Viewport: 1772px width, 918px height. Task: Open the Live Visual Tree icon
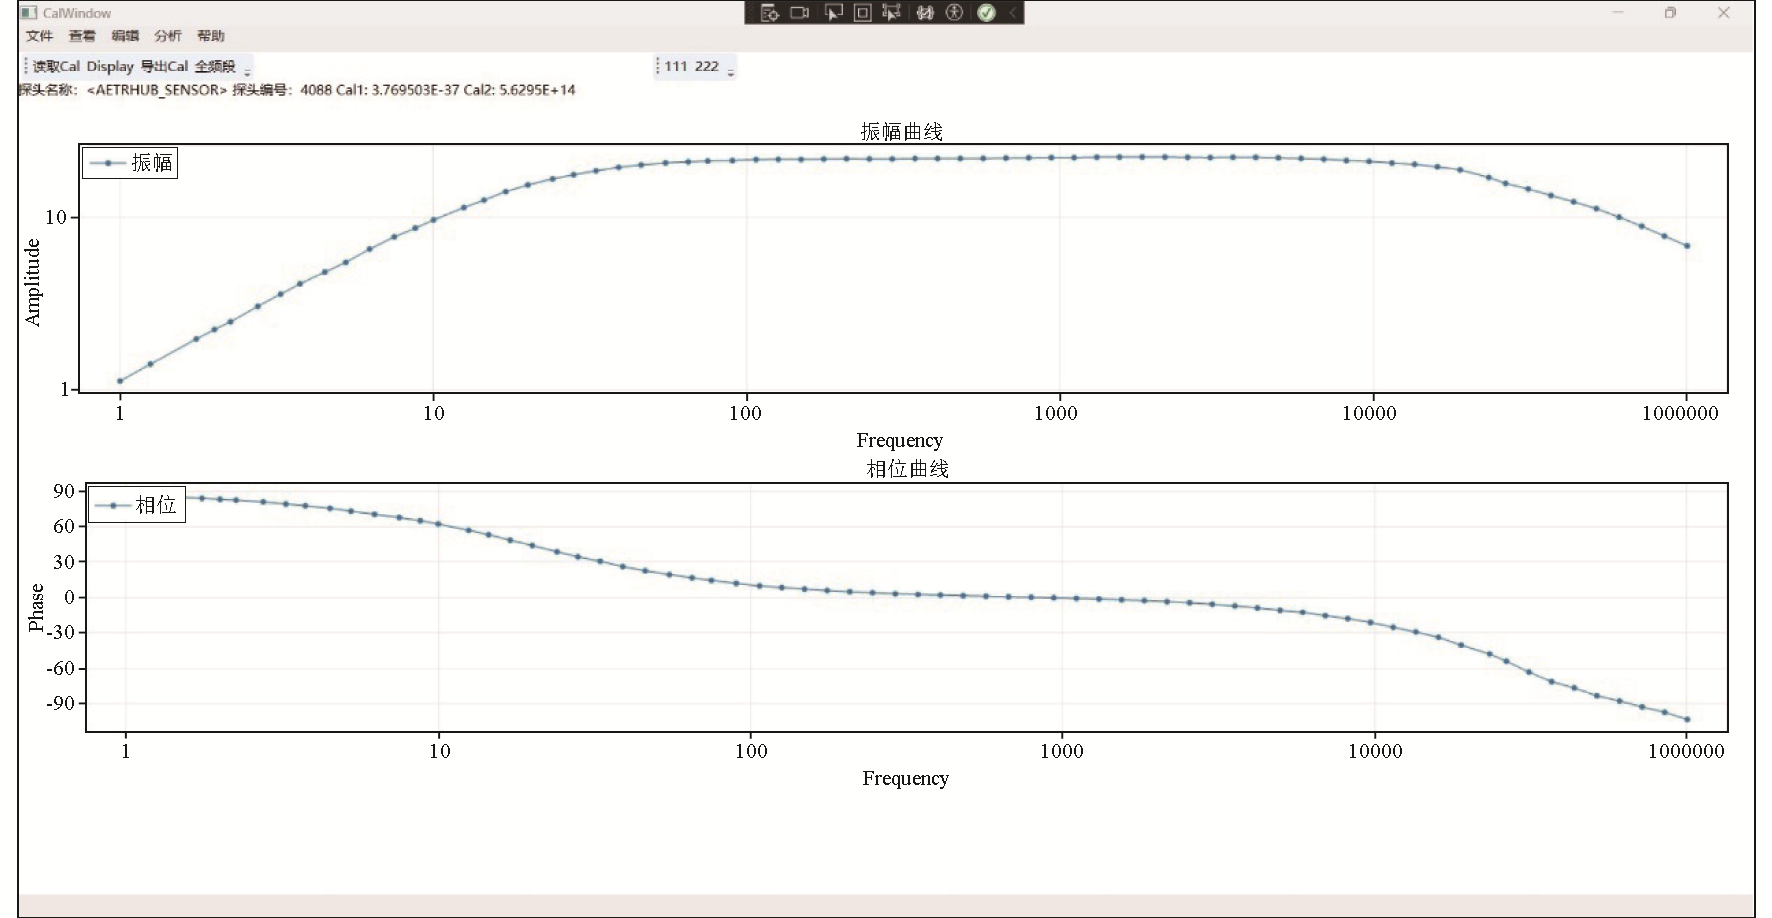tap(769, 13)
